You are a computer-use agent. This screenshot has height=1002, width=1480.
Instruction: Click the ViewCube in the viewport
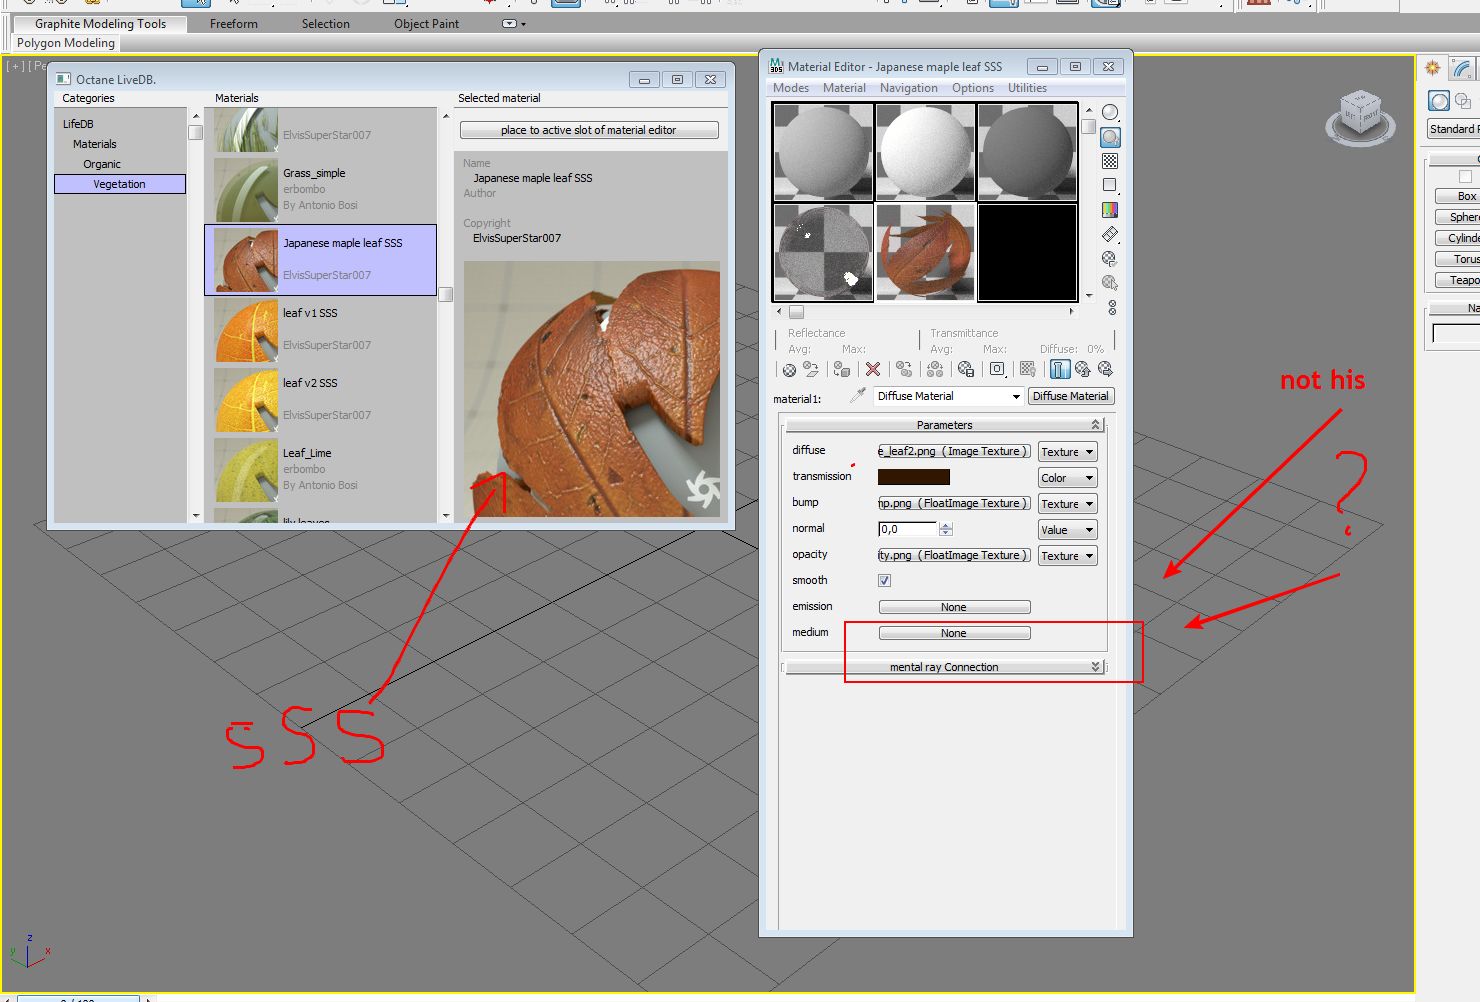1359,117
